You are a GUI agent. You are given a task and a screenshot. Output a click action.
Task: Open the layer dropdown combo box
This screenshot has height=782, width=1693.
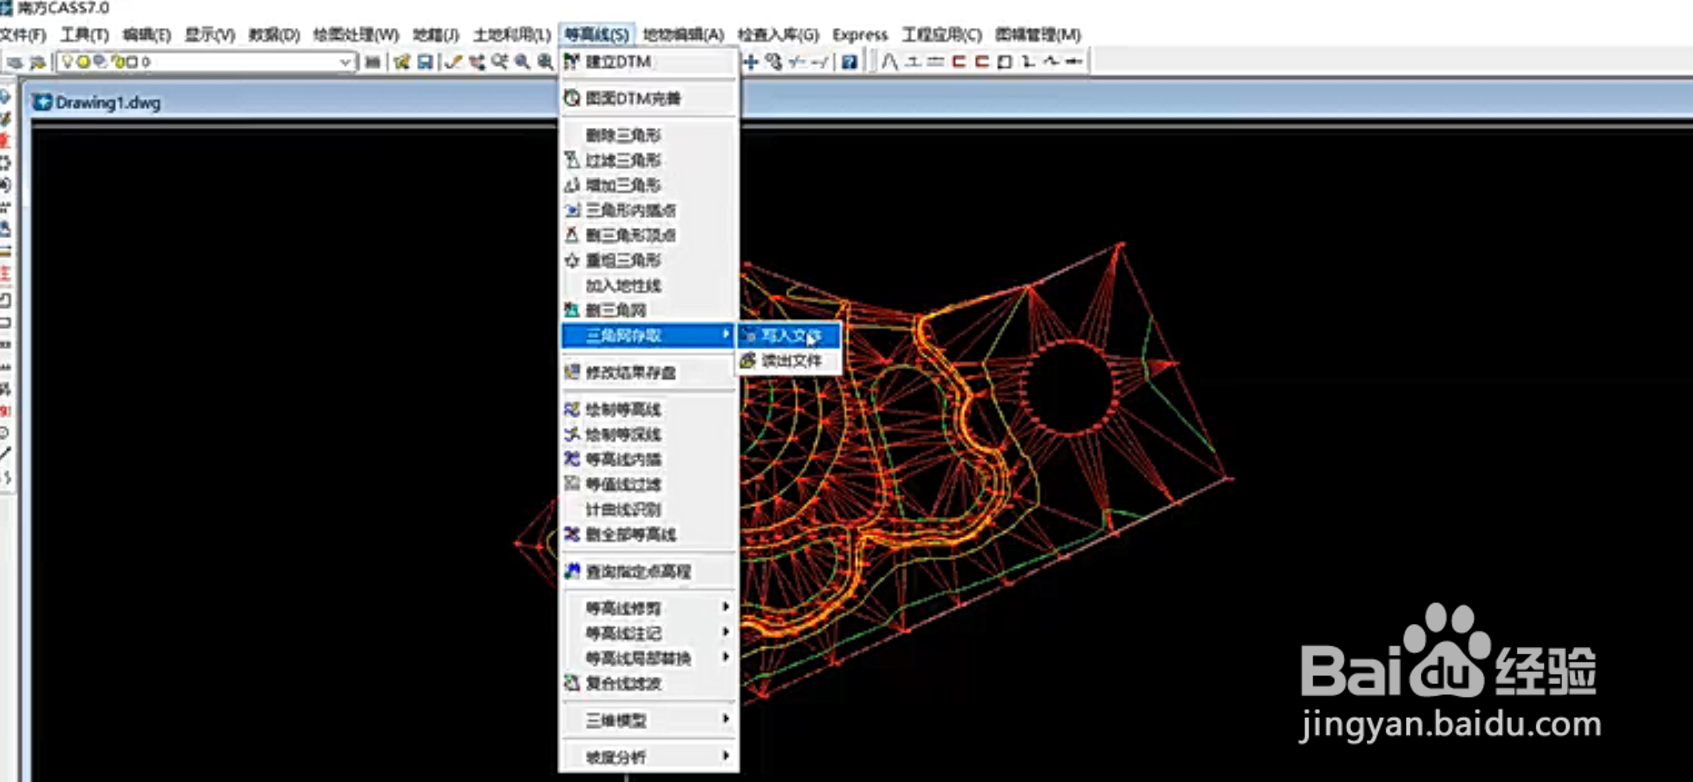[x=206, y=62]
